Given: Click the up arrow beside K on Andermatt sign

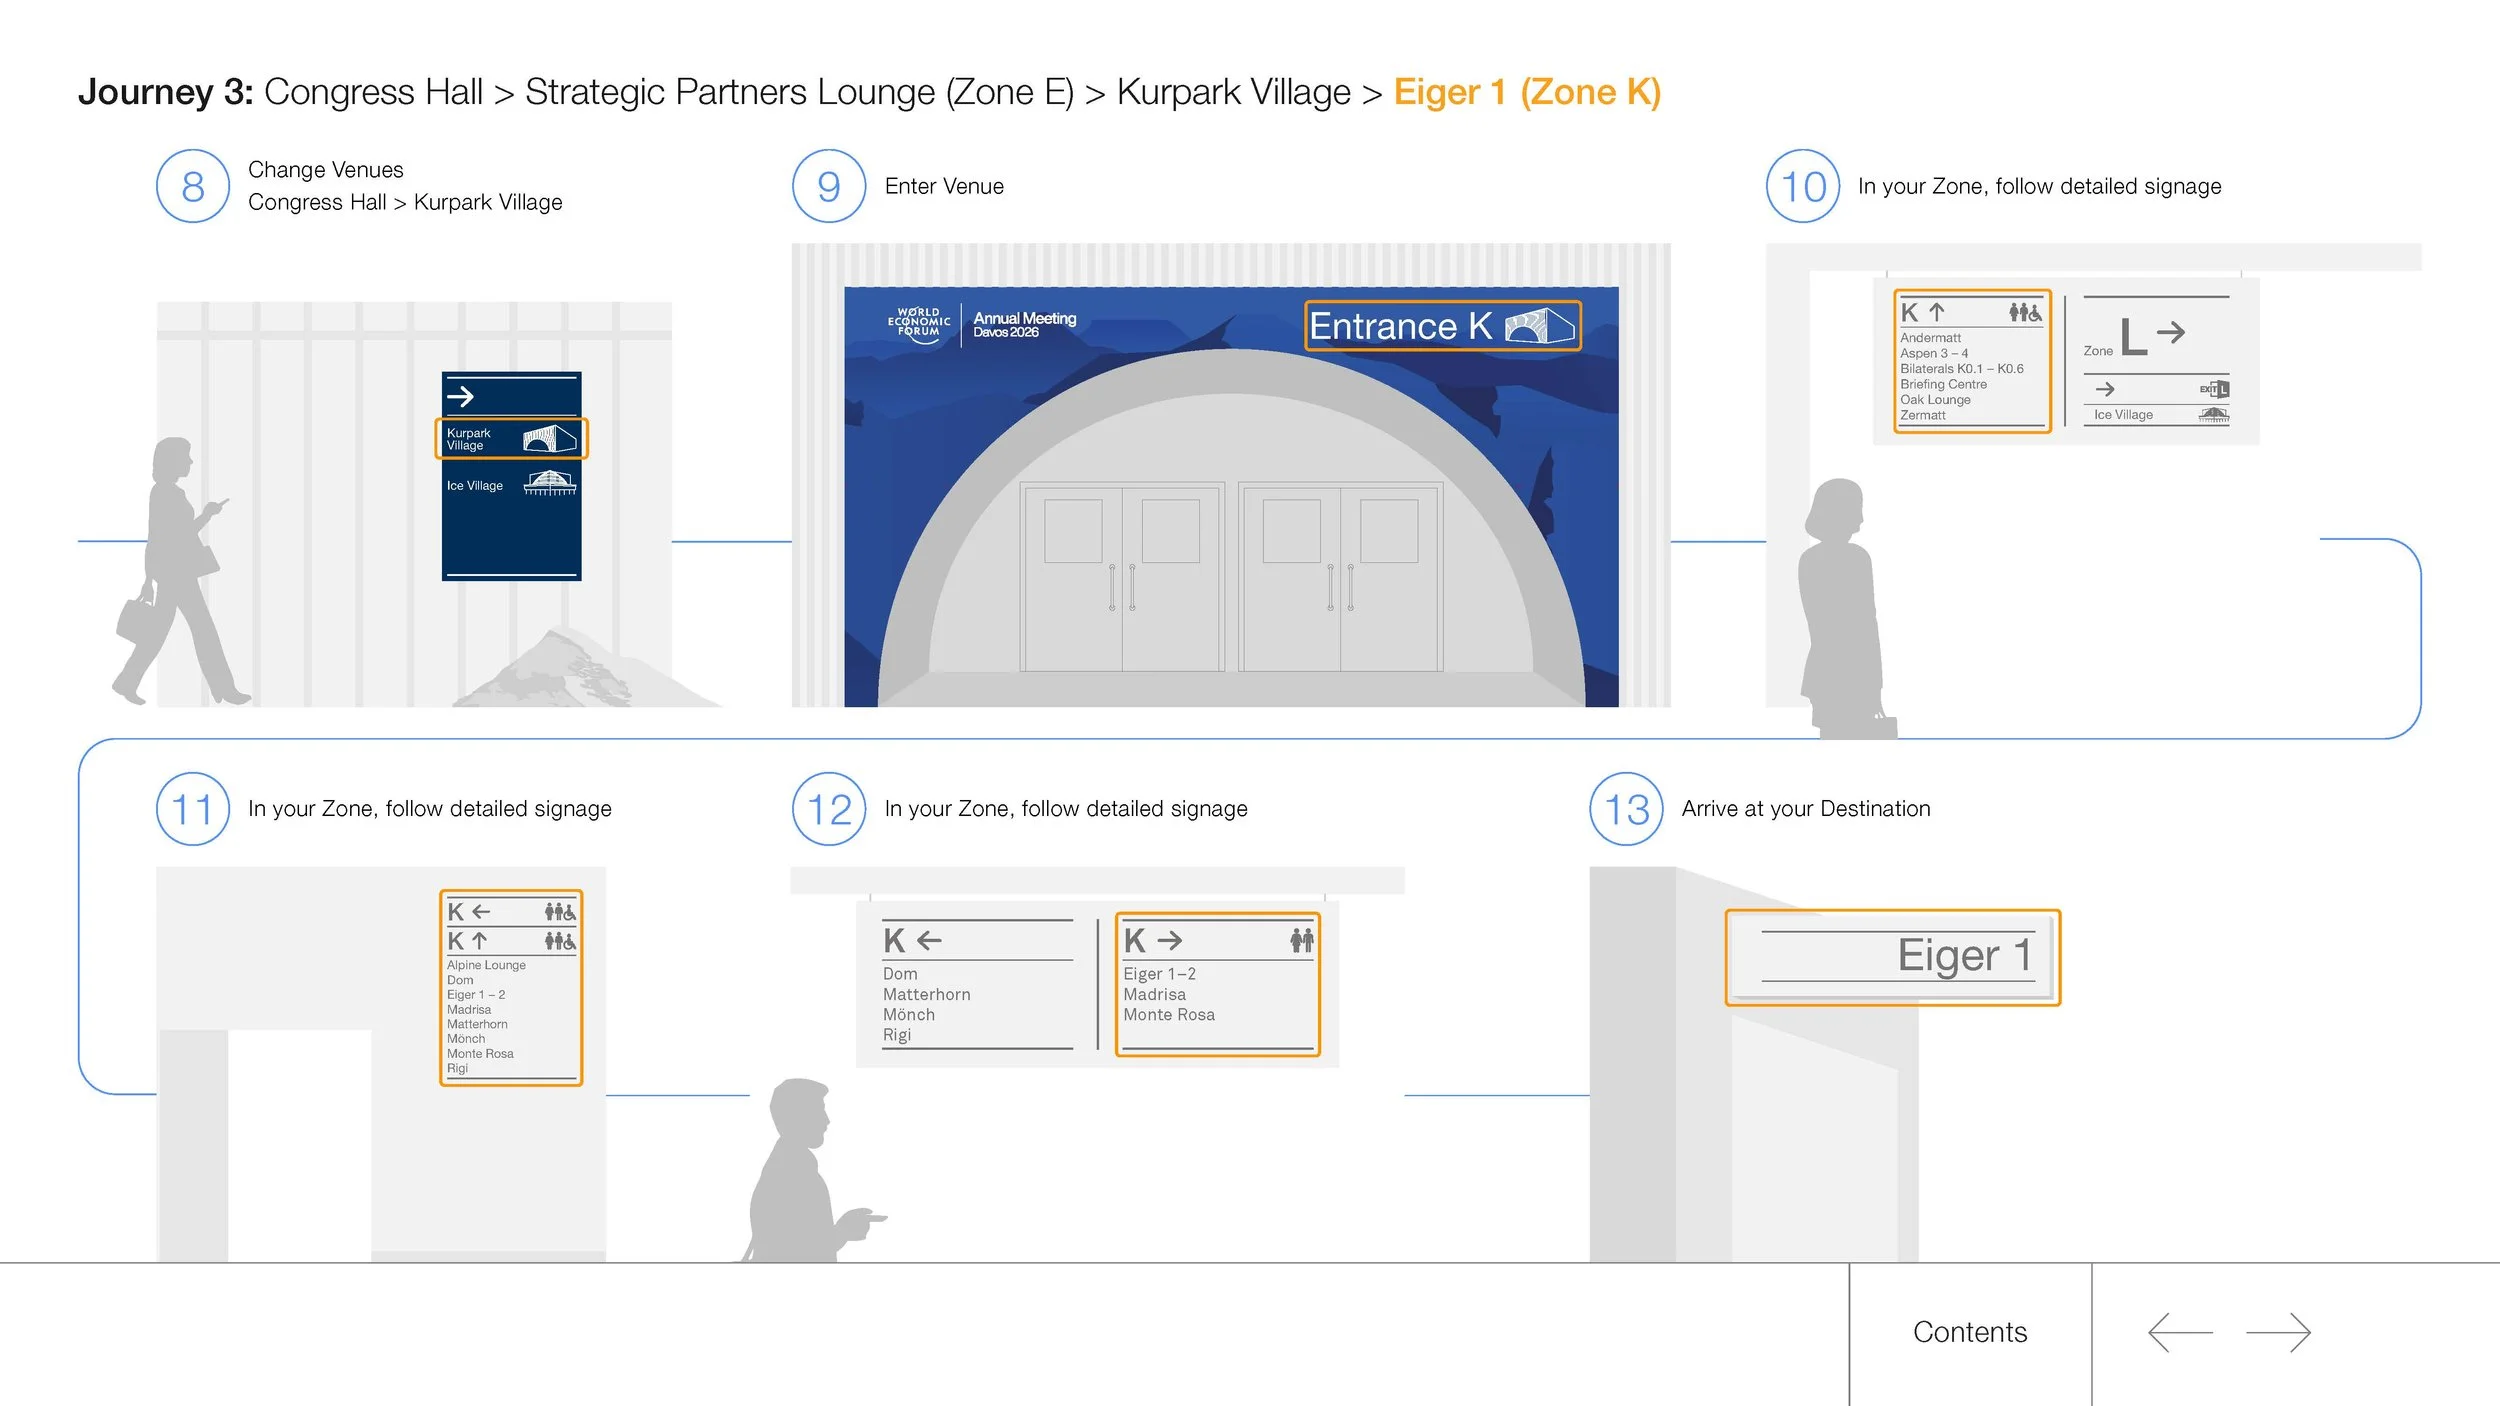Looking at the screenshot, I should (x=1936, y=312).
